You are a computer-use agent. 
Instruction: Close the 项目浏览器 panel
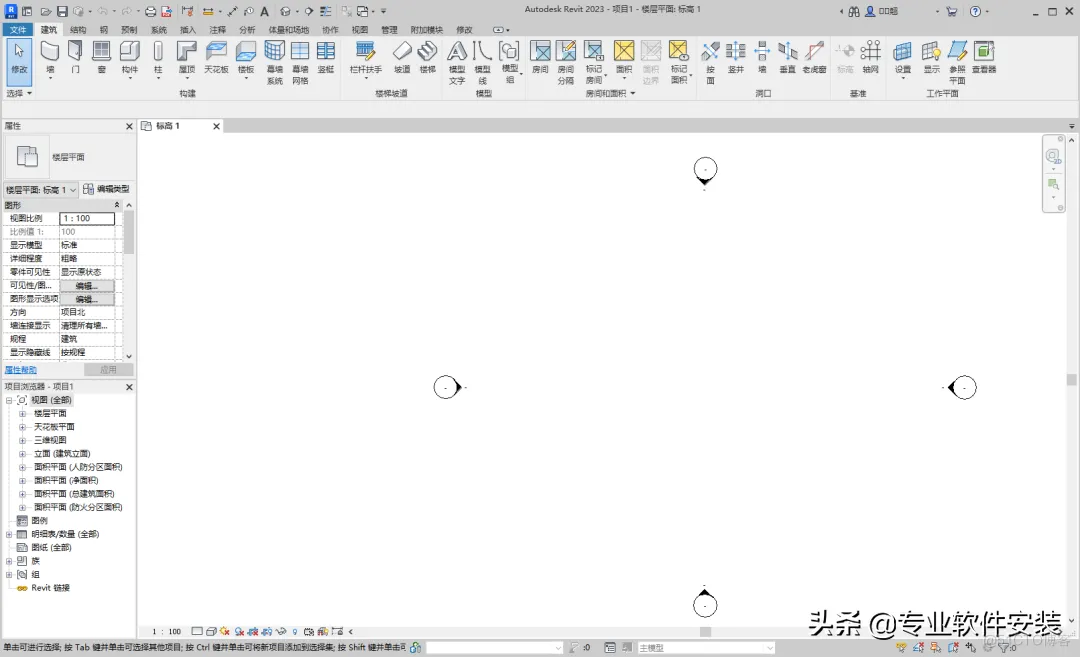pyautogui.click(x=129, y=387)
